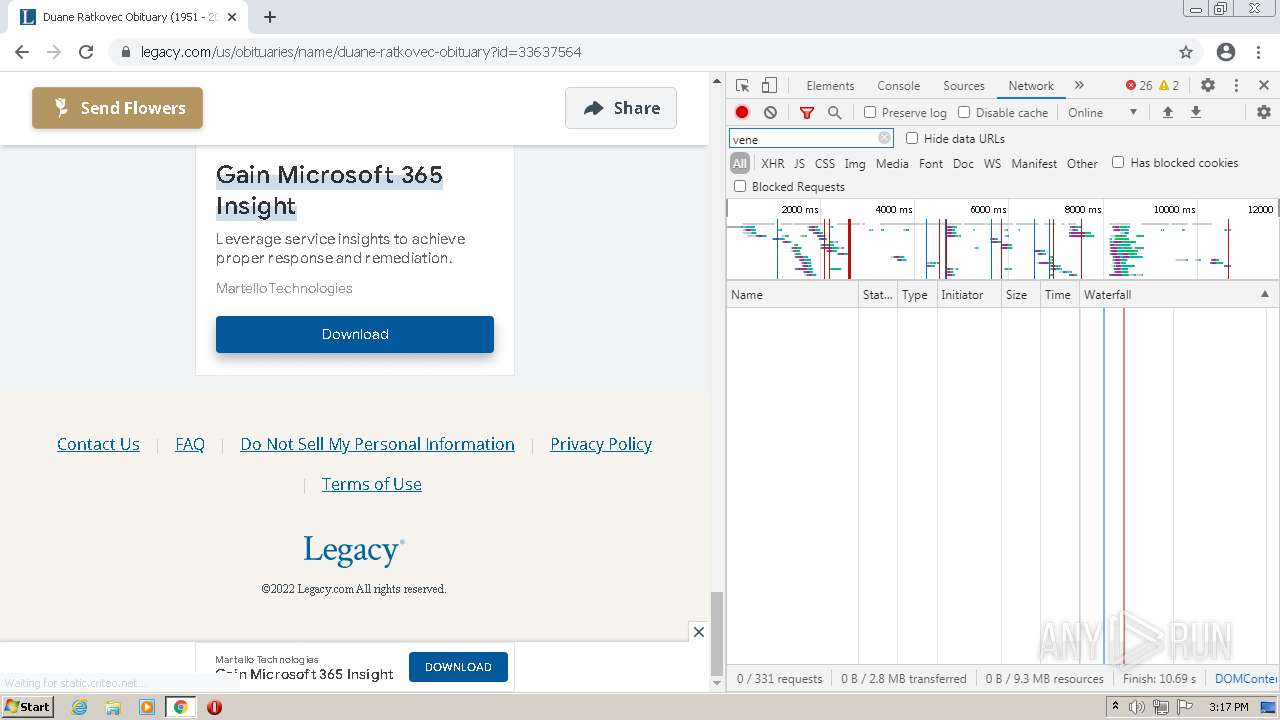Click the Share button
Viewport: 1280px width, 720px height.
pyautogui.click(x=621, y=108)
